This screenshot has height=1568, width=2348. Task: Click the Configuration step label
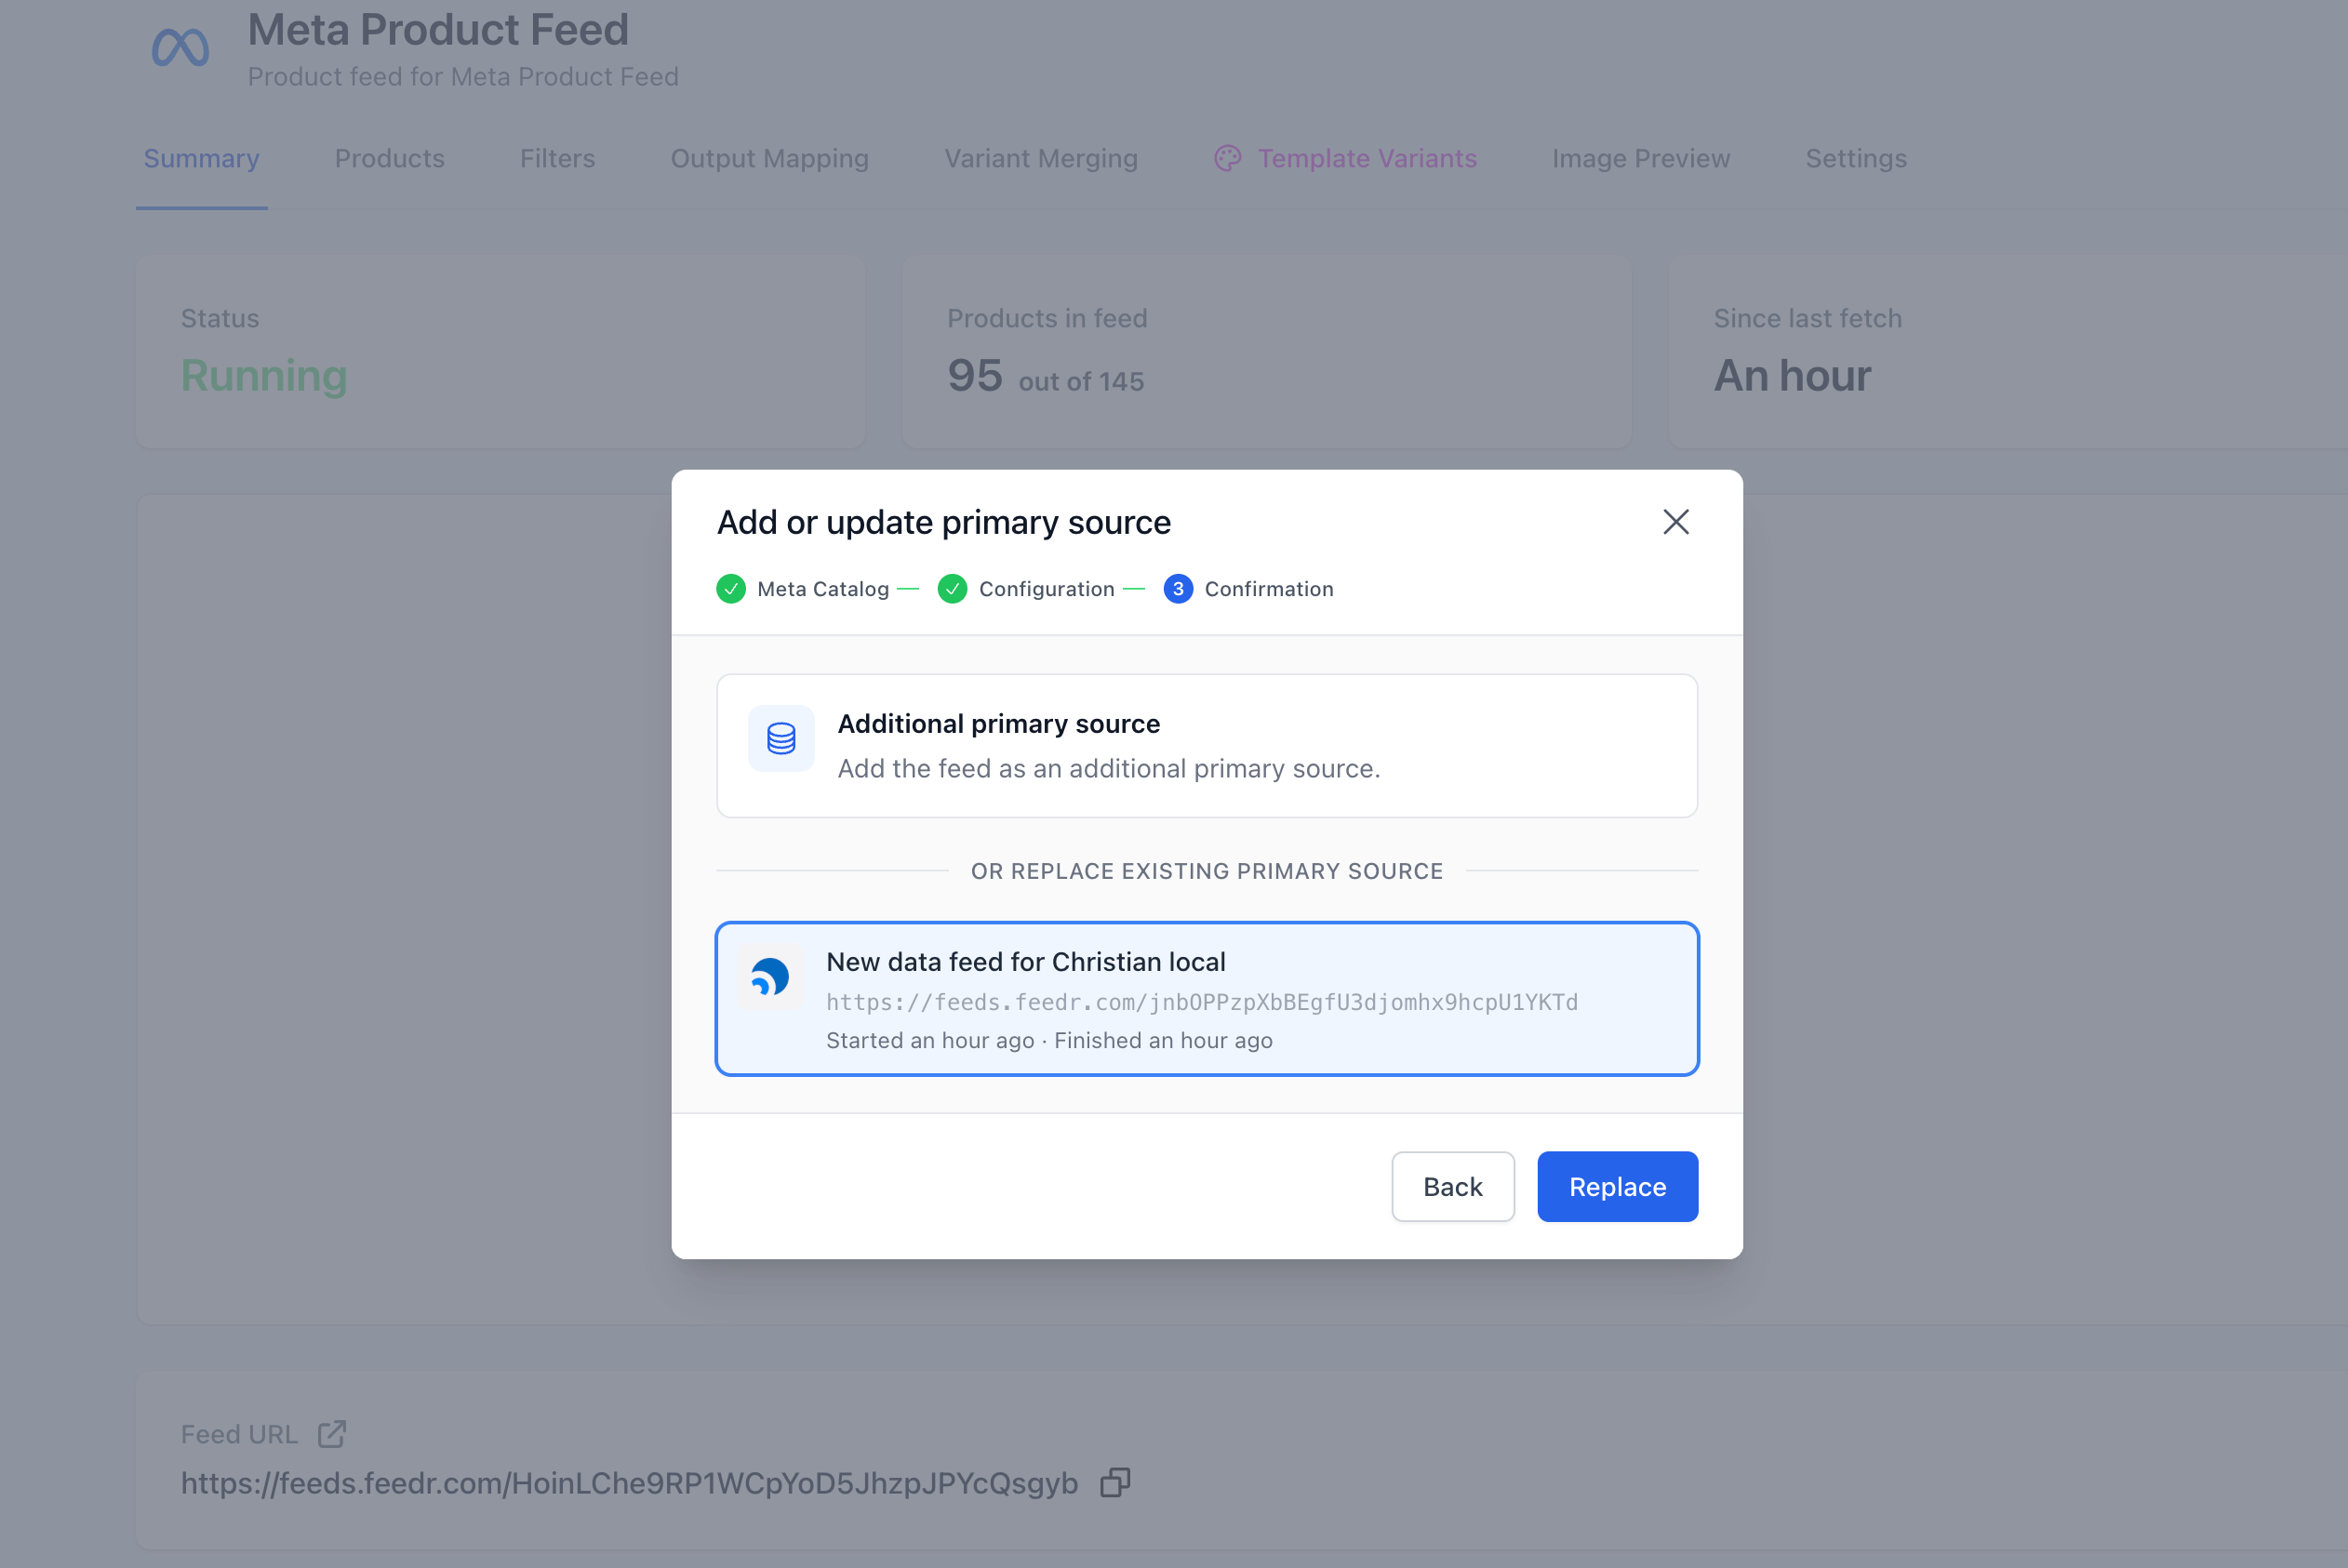coord(1046,589)
